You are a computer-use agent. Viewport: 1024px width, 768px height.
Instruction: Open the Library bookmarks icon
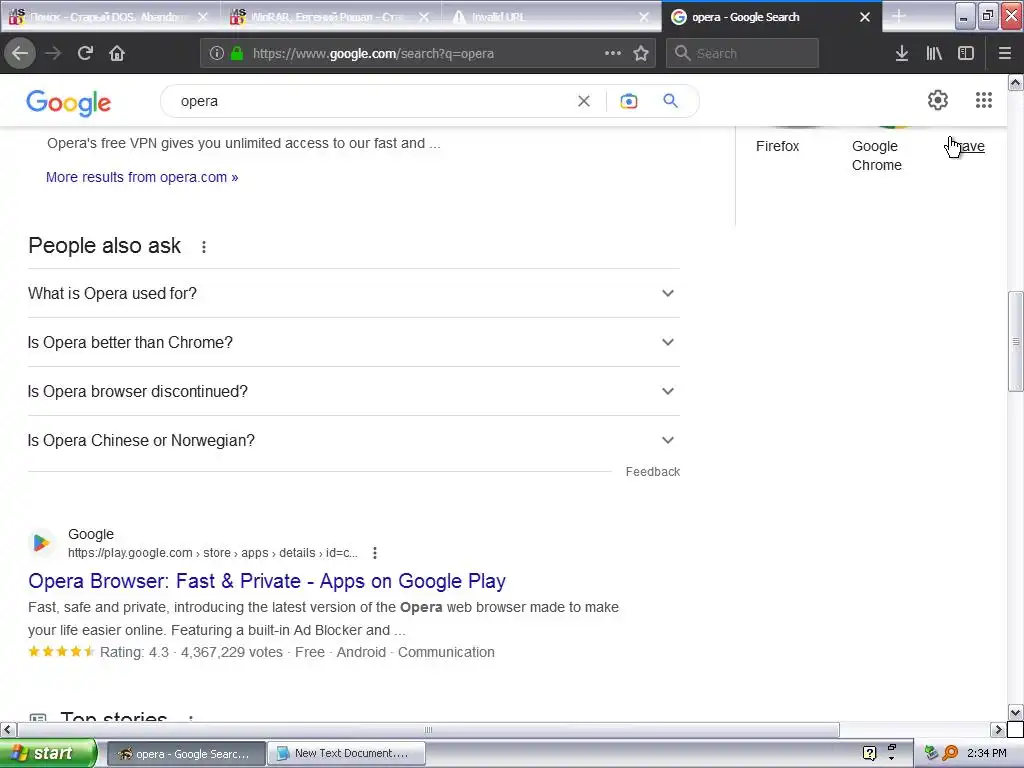pos(934,53)
